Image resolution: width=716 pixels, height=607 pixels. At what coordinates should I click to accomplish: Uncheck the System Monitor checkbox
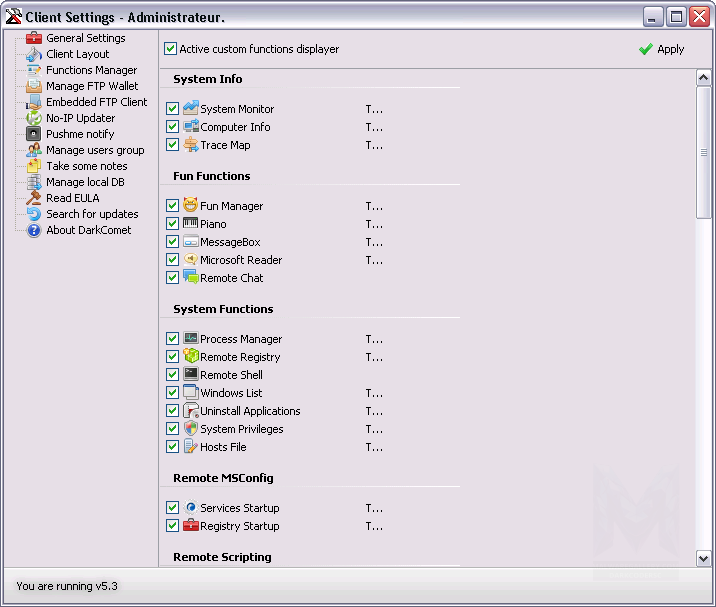tap(173, 109)
